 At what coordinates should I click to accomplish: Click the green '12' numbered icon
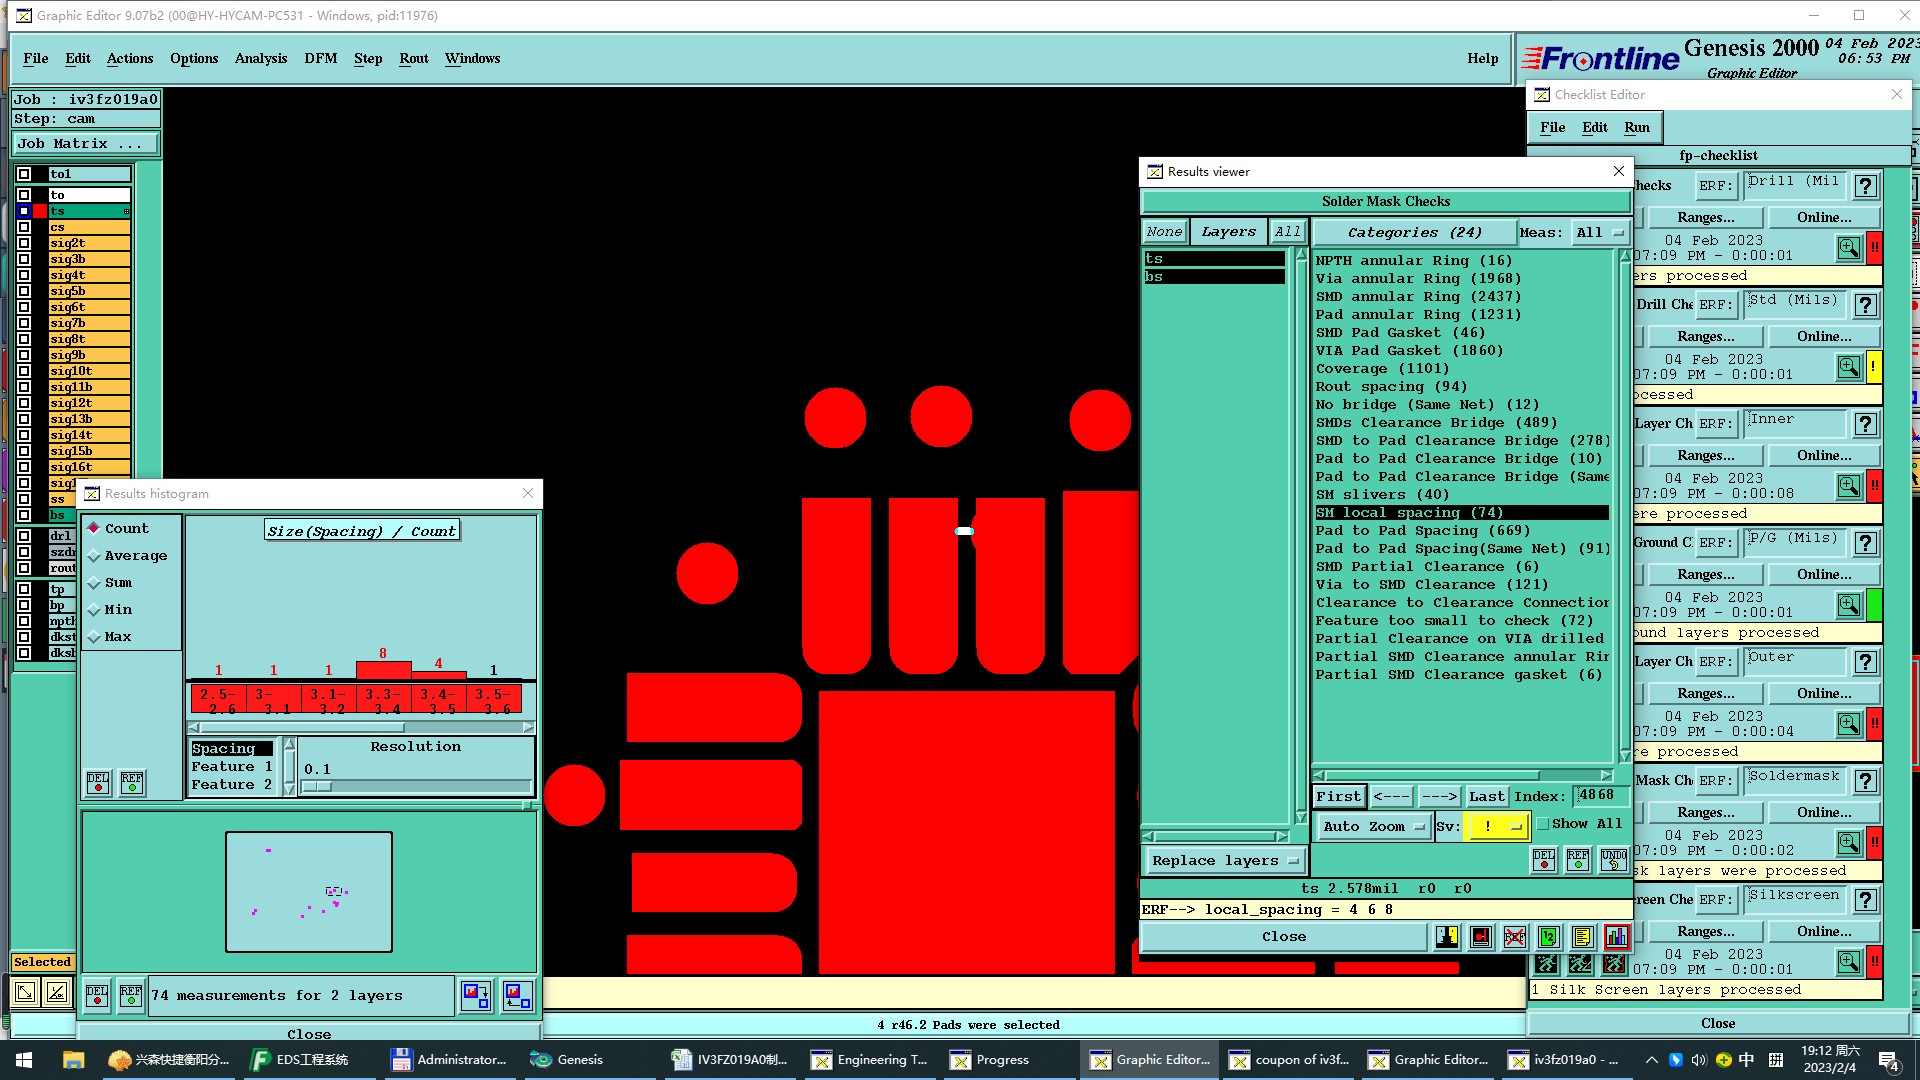pyautogui.click(x=1548, y=937)
